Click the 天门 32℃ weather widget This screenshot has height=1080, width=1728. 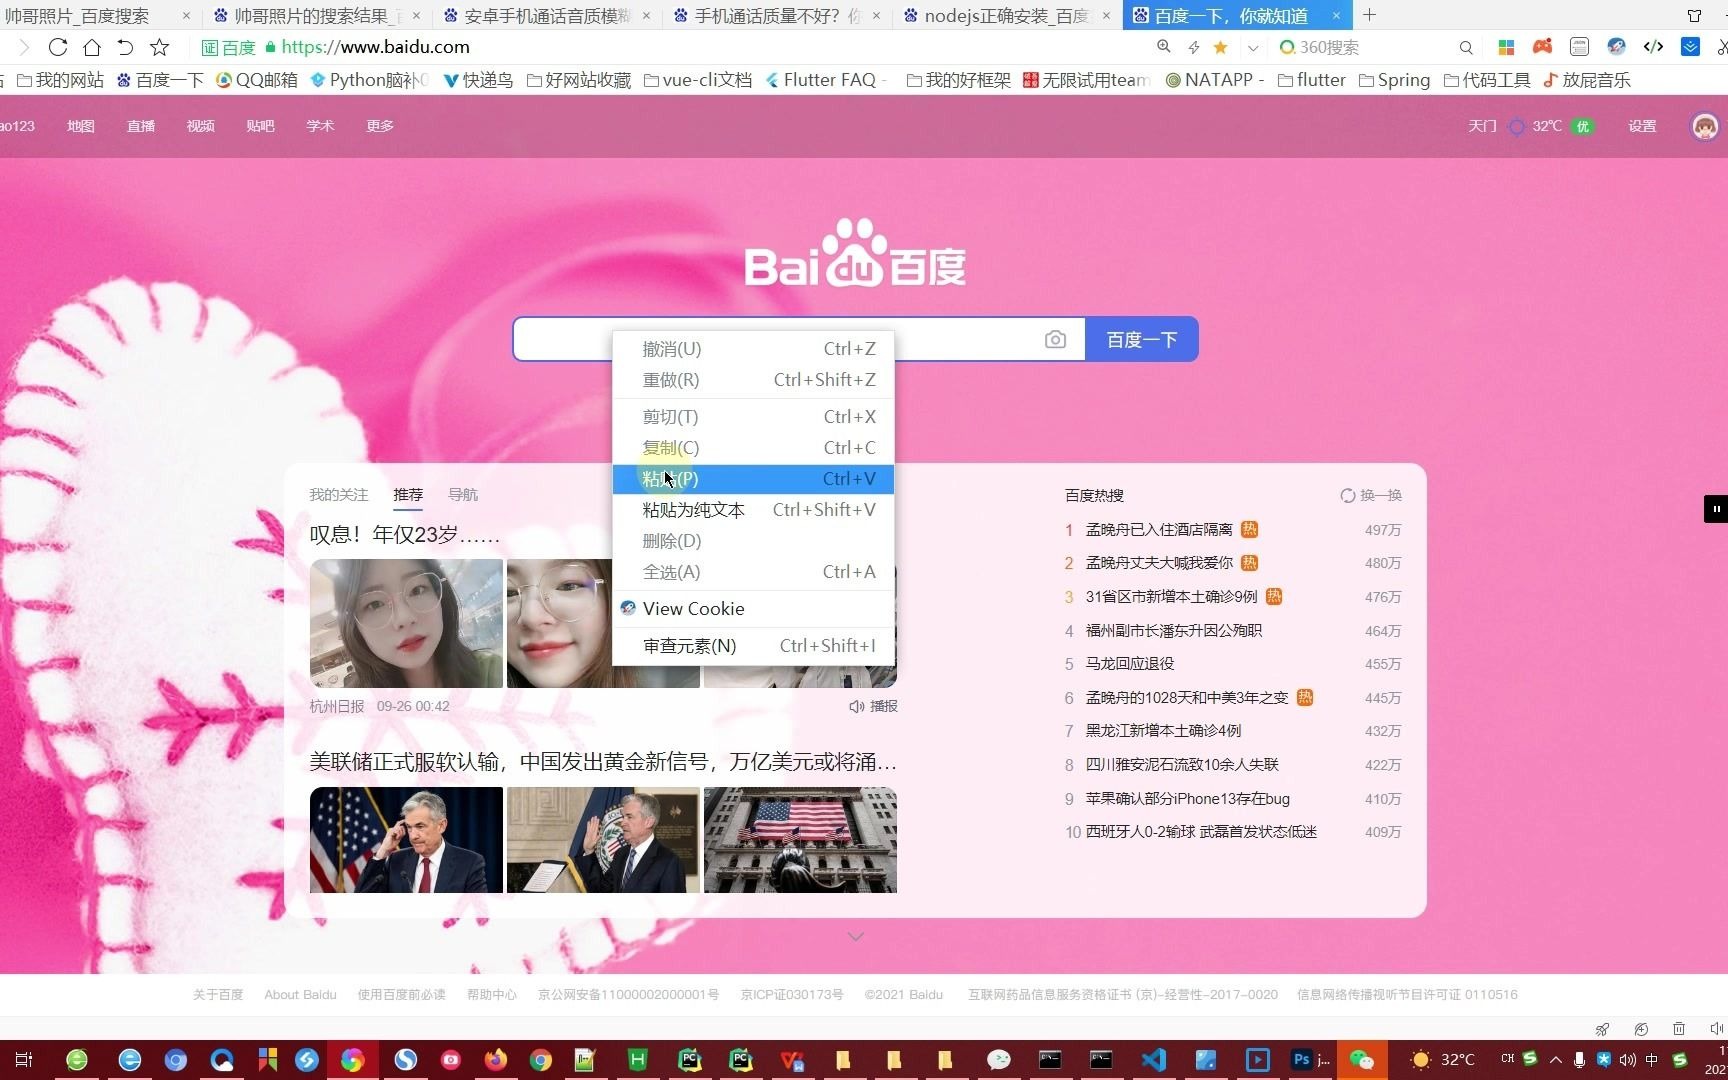pos(1530,126)
